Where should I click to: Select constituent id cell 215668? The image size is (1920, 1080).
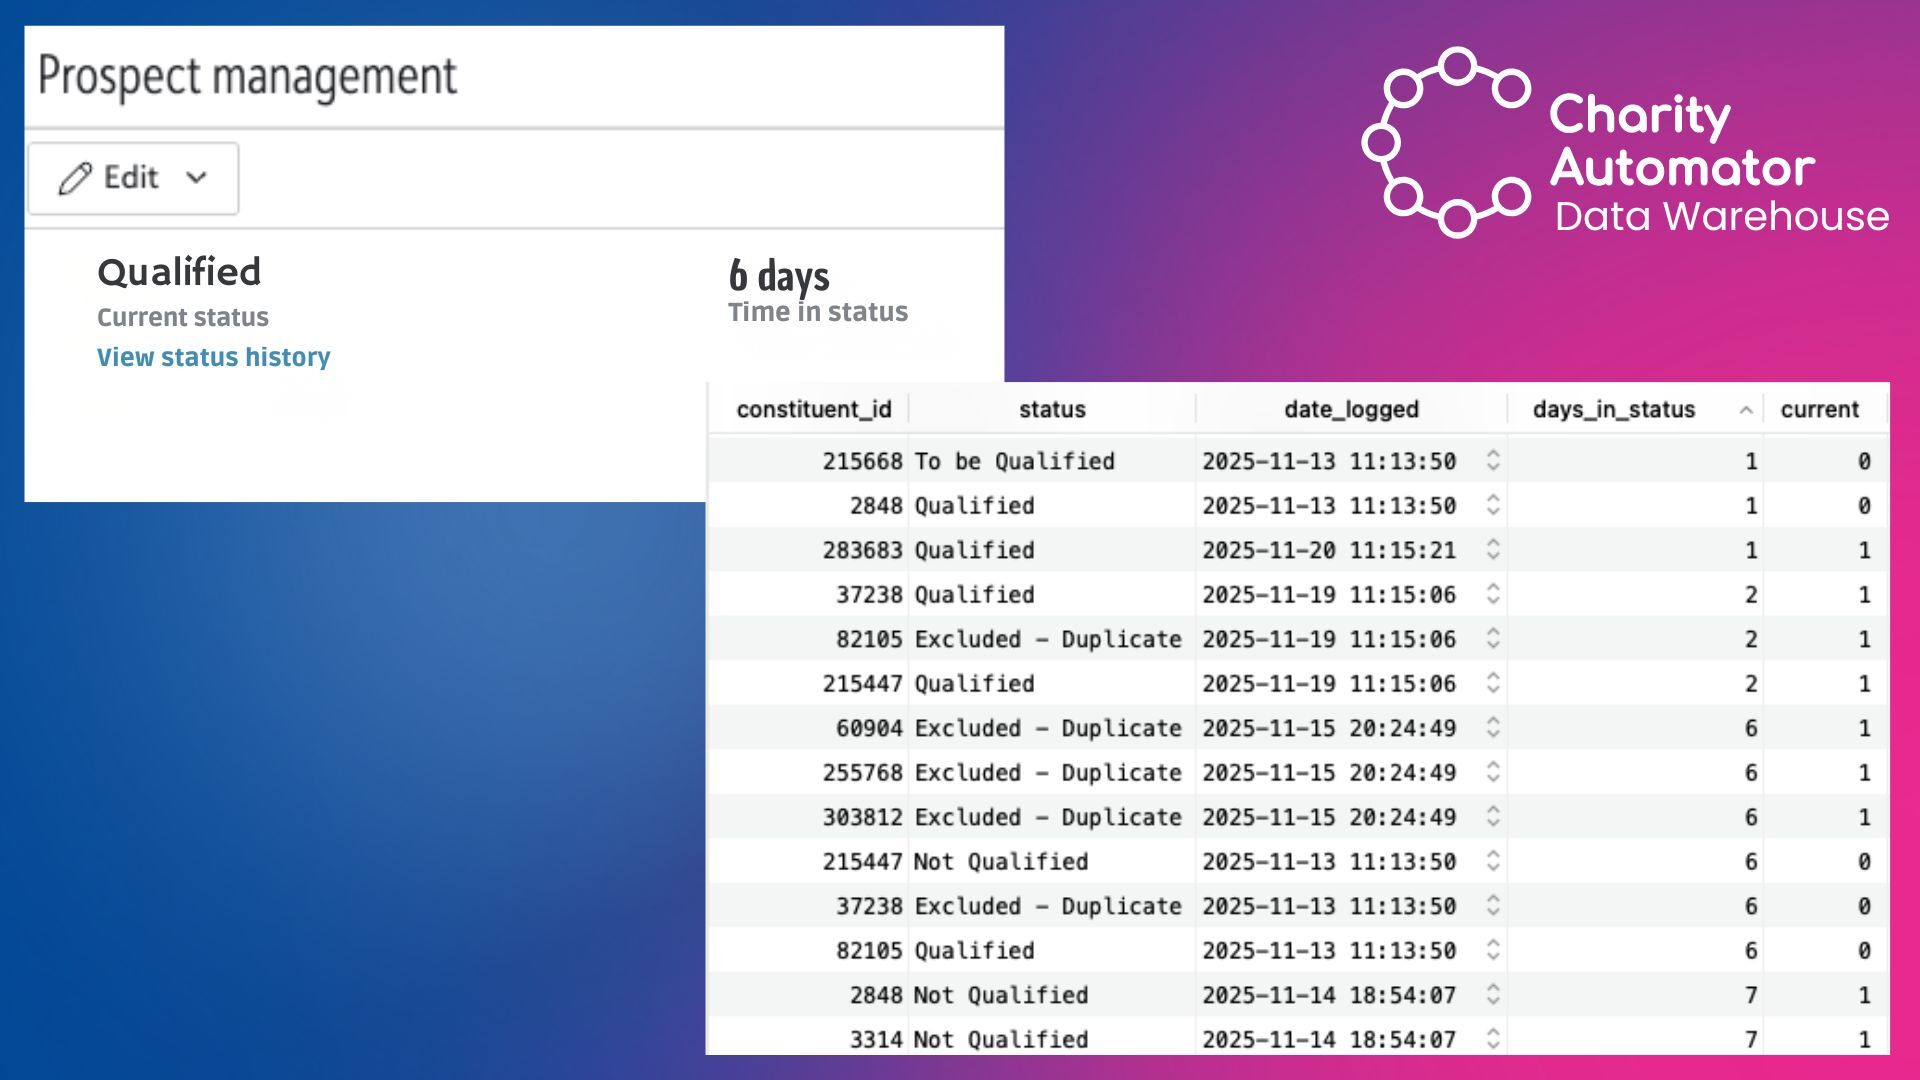[x=862, y=461]
